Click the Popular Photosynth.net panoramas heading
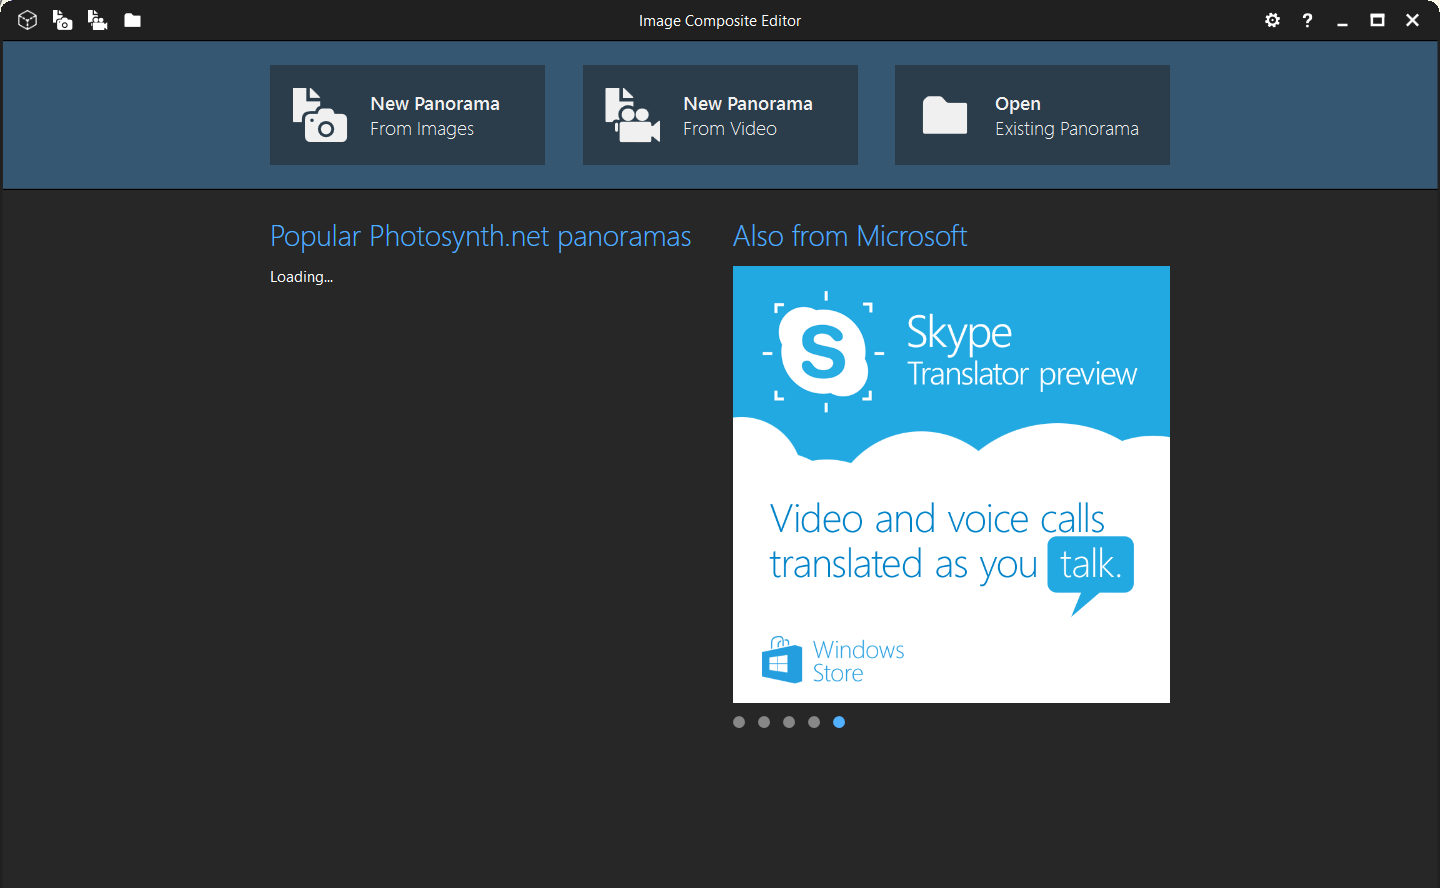 click(x=480, y=236)
